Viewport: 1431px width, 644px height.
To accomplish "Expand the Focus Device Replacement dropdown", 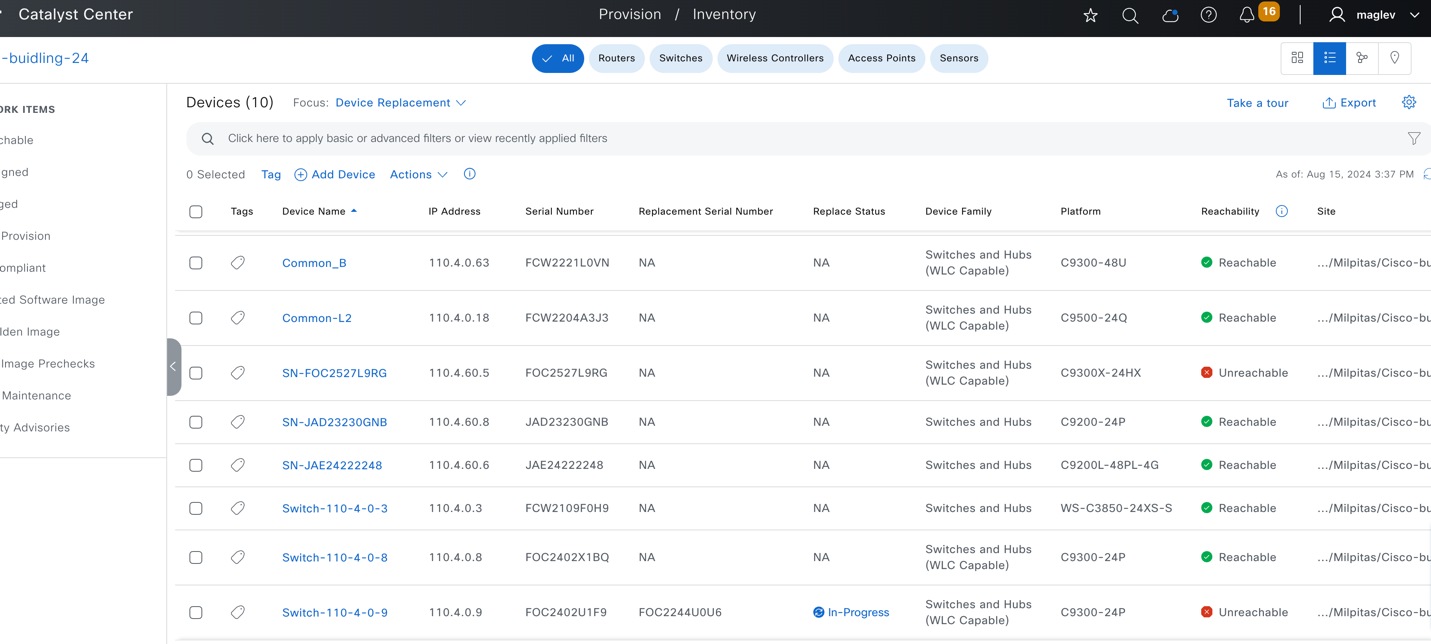I will tap(400, 103).
